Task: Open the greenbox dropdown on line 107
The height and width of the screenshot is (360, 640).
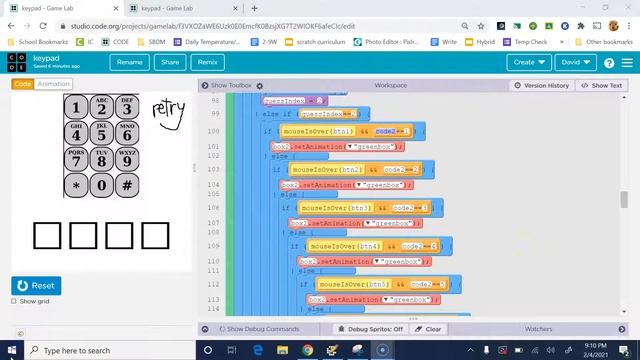Action: point(368,223)
